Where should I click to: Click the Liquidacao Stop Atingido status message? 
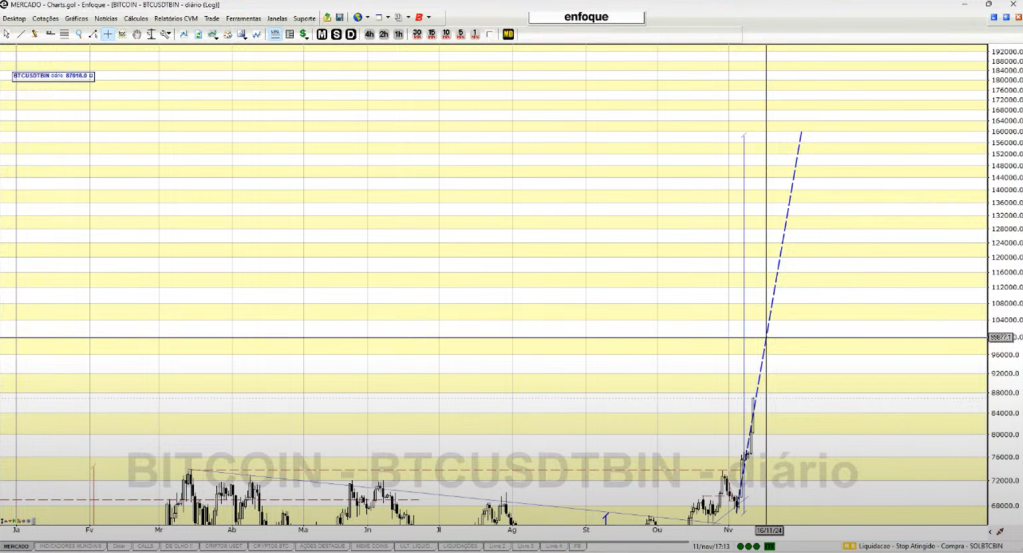click(930, 546)
